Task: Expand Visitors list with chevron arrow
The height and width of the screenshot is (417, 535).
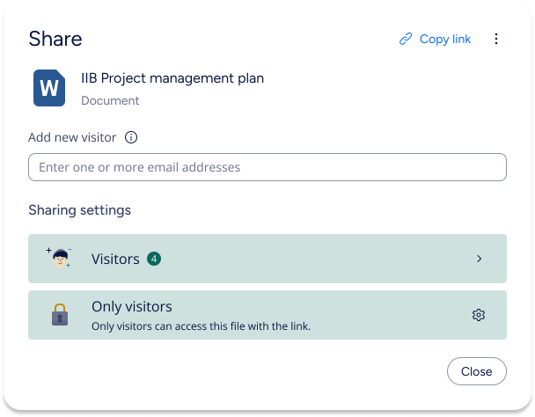Action: [479, 259]
